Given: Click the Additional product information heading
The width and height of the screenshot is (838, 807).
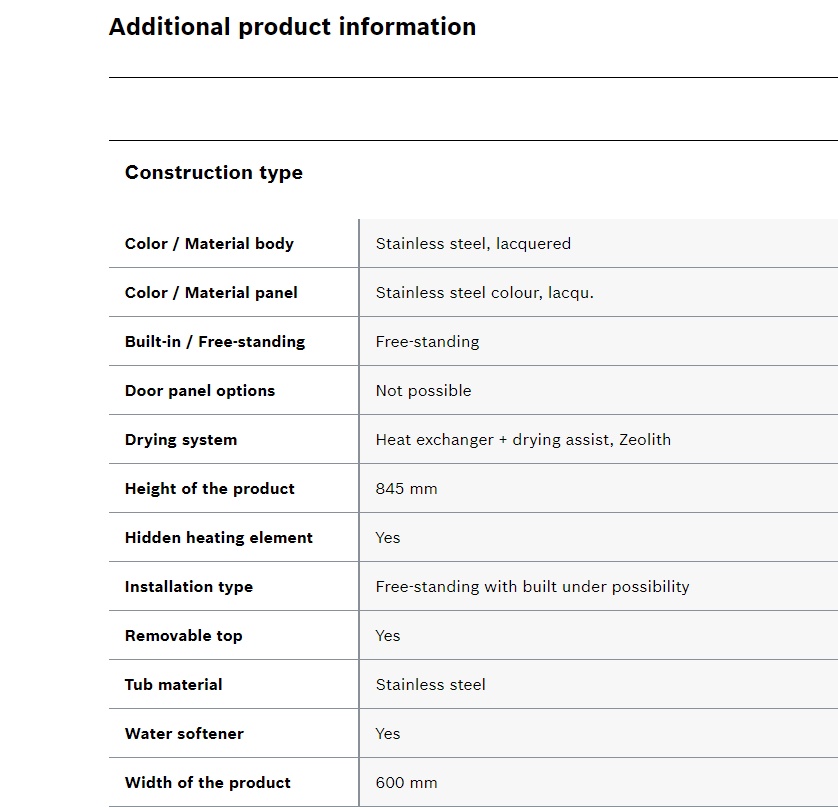Looking at the screenshot, I should pos(292,27).
